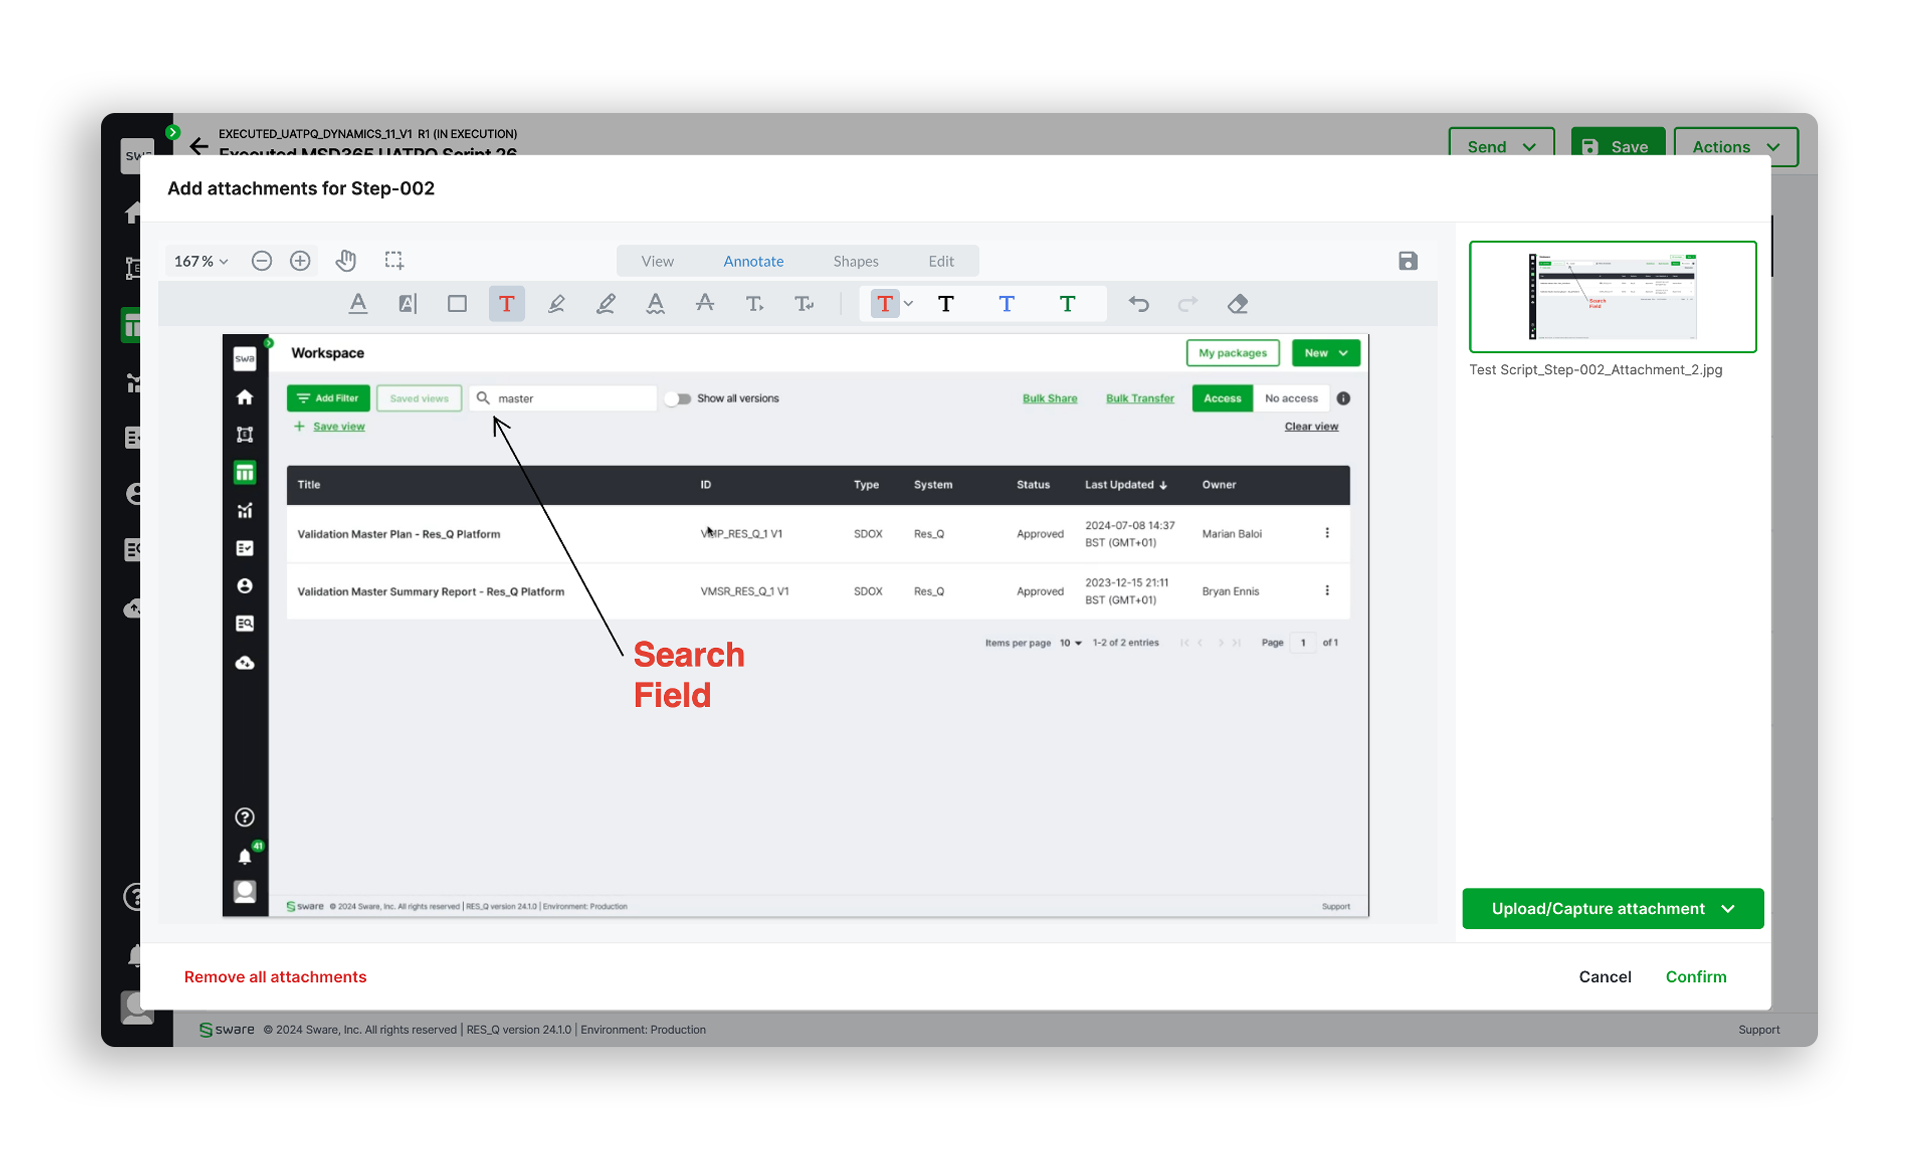Click Remove all attachments link
This screenshot has width=1920, height=1160.
click(277, 976)
